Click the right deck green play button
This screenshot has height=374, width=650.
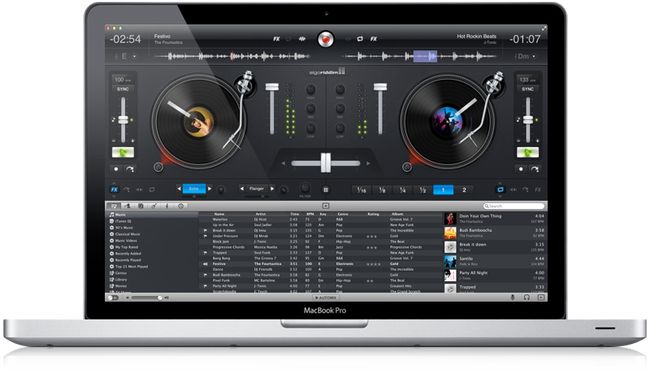click(x=528, y=152)
